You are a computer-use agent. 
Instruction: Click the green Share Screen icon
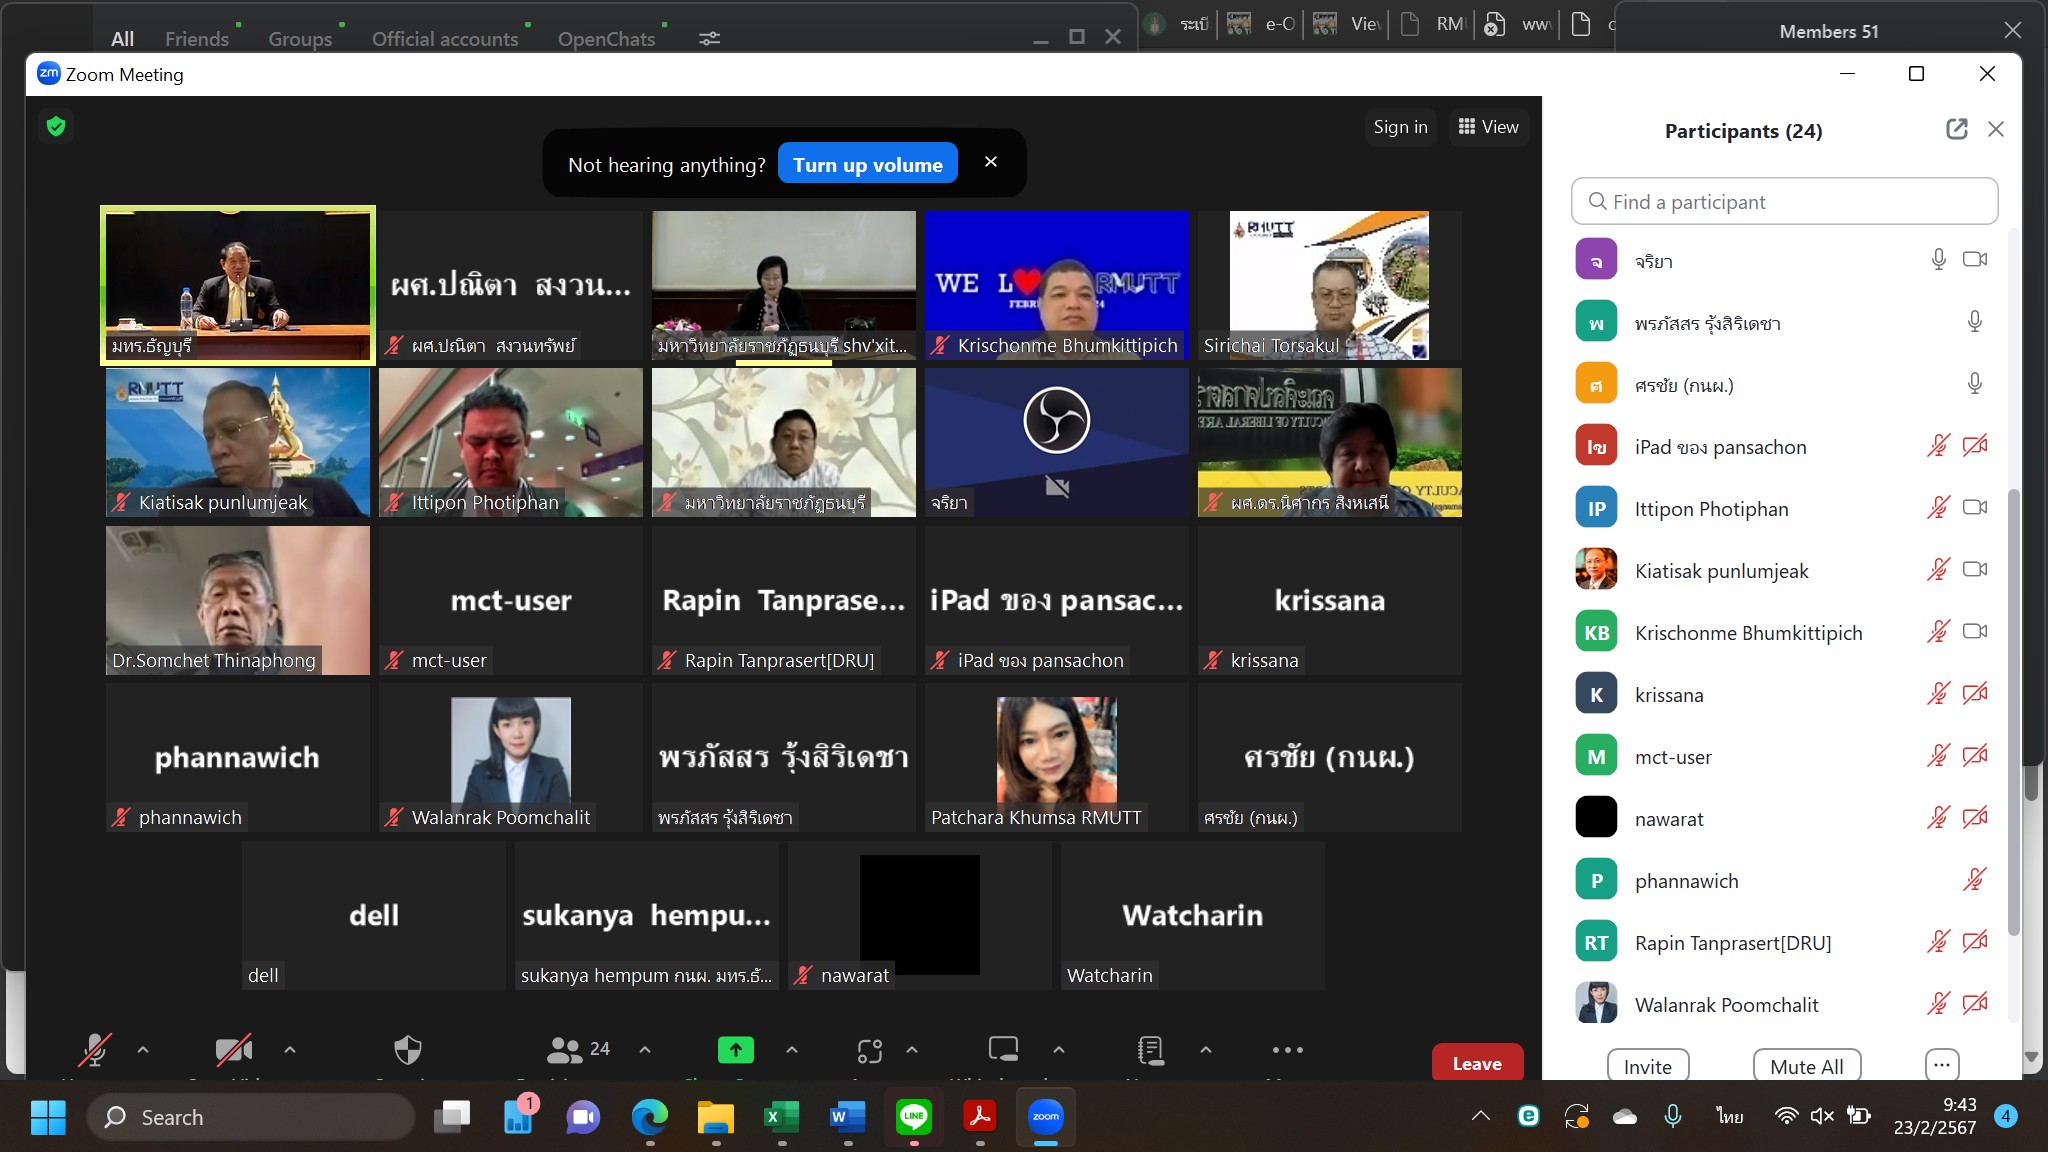tap(735, 1050)
